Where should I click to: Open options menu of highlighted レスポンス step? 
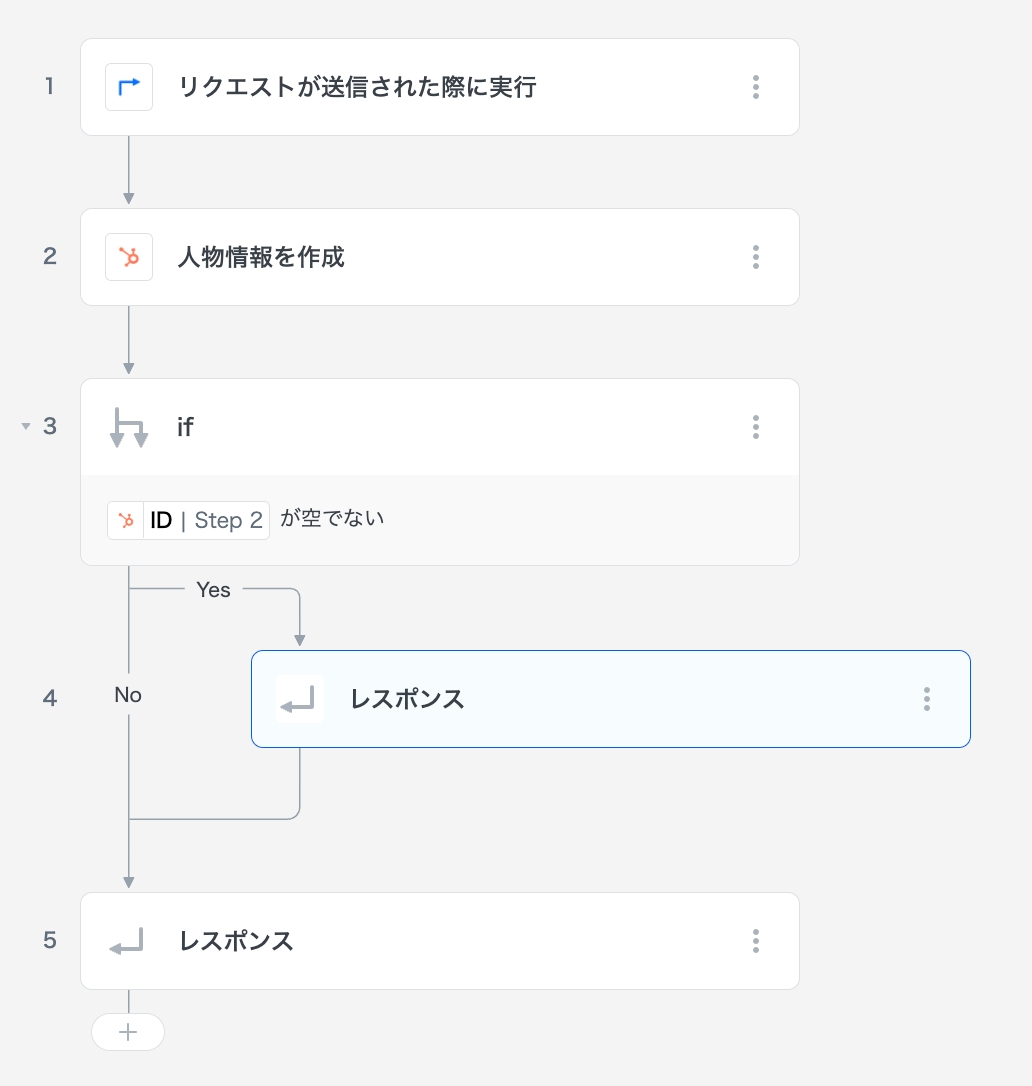coord(927,699)
